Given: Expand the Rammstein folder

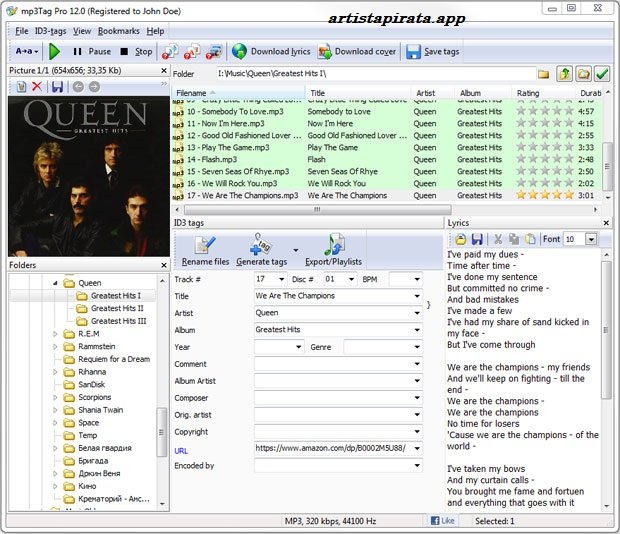Looking at the screenshot, I should 55,347.
